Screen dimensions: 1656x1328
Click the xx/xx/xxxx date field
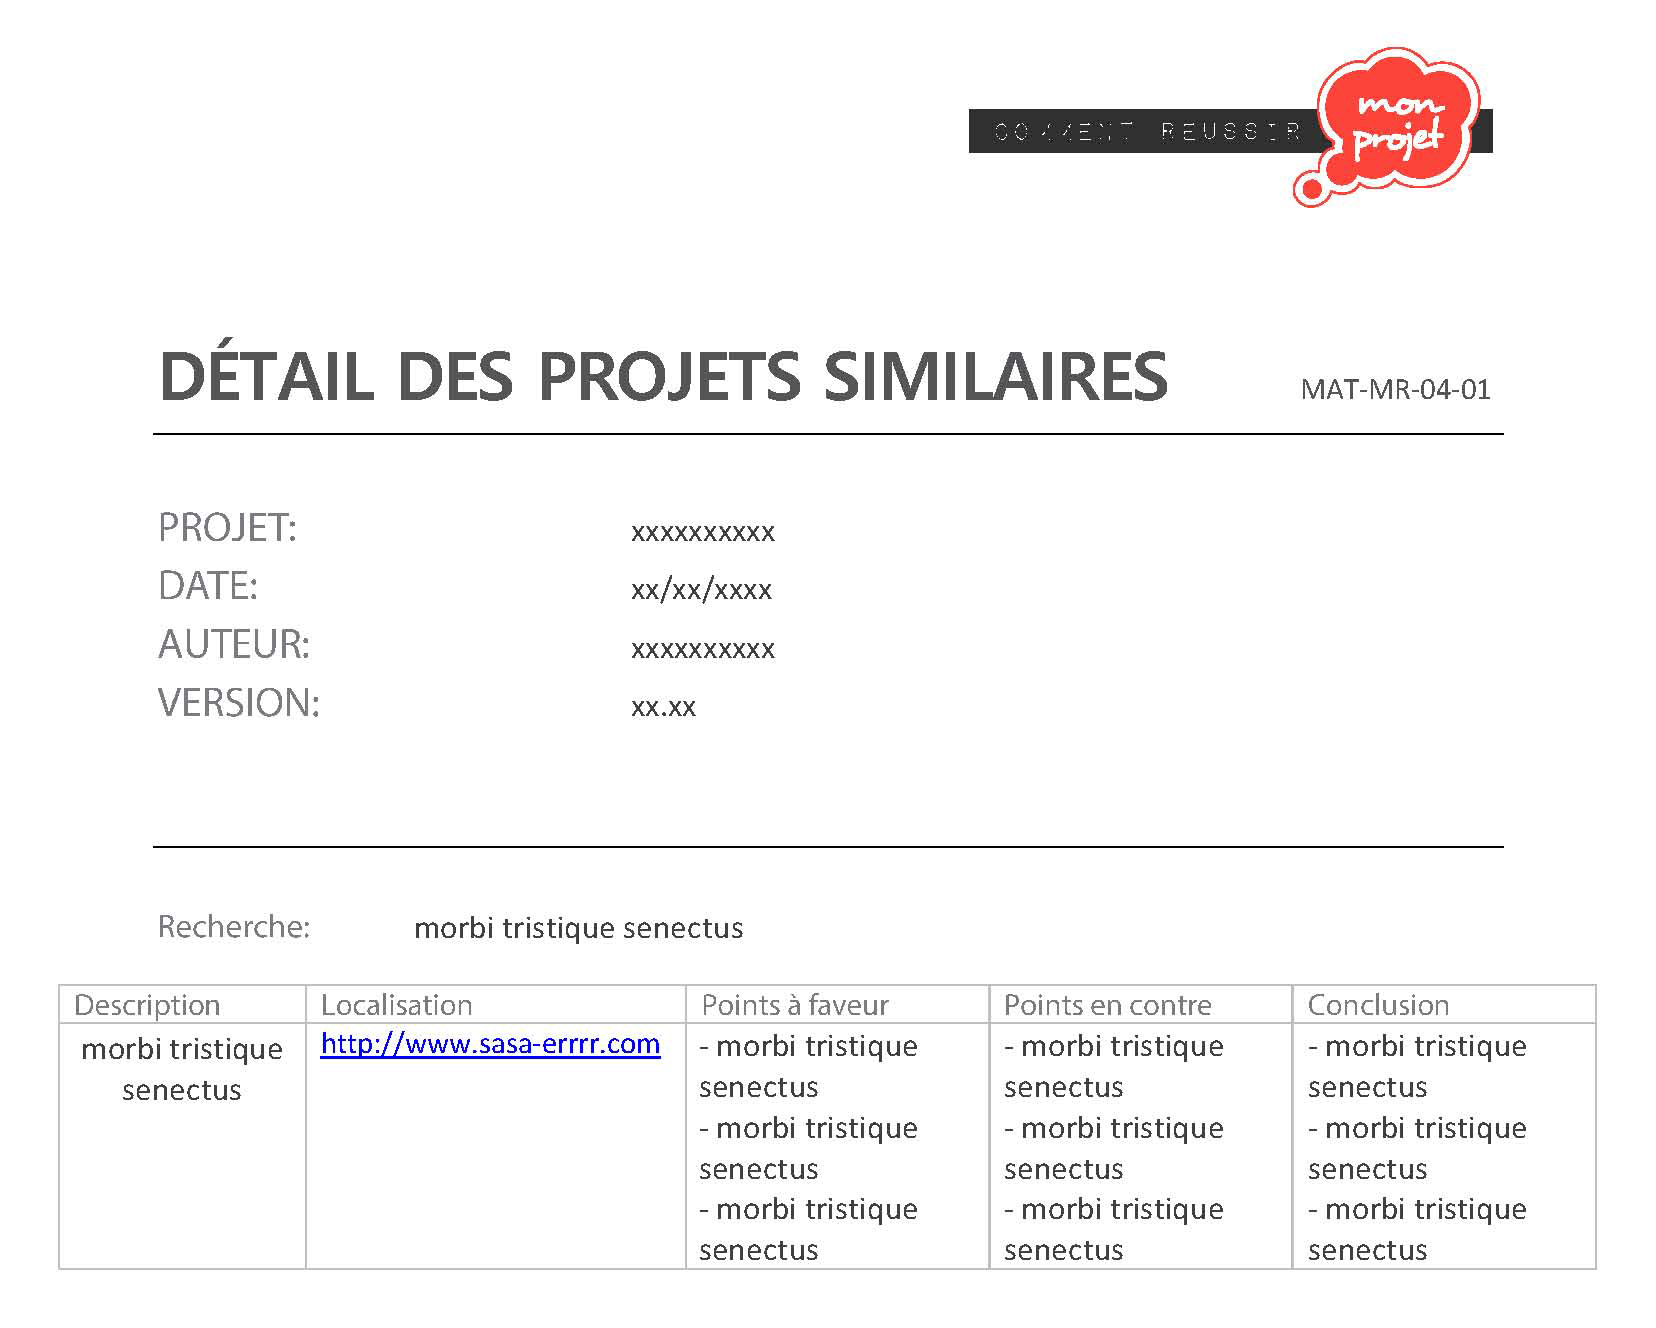click(x=701, y=590)
